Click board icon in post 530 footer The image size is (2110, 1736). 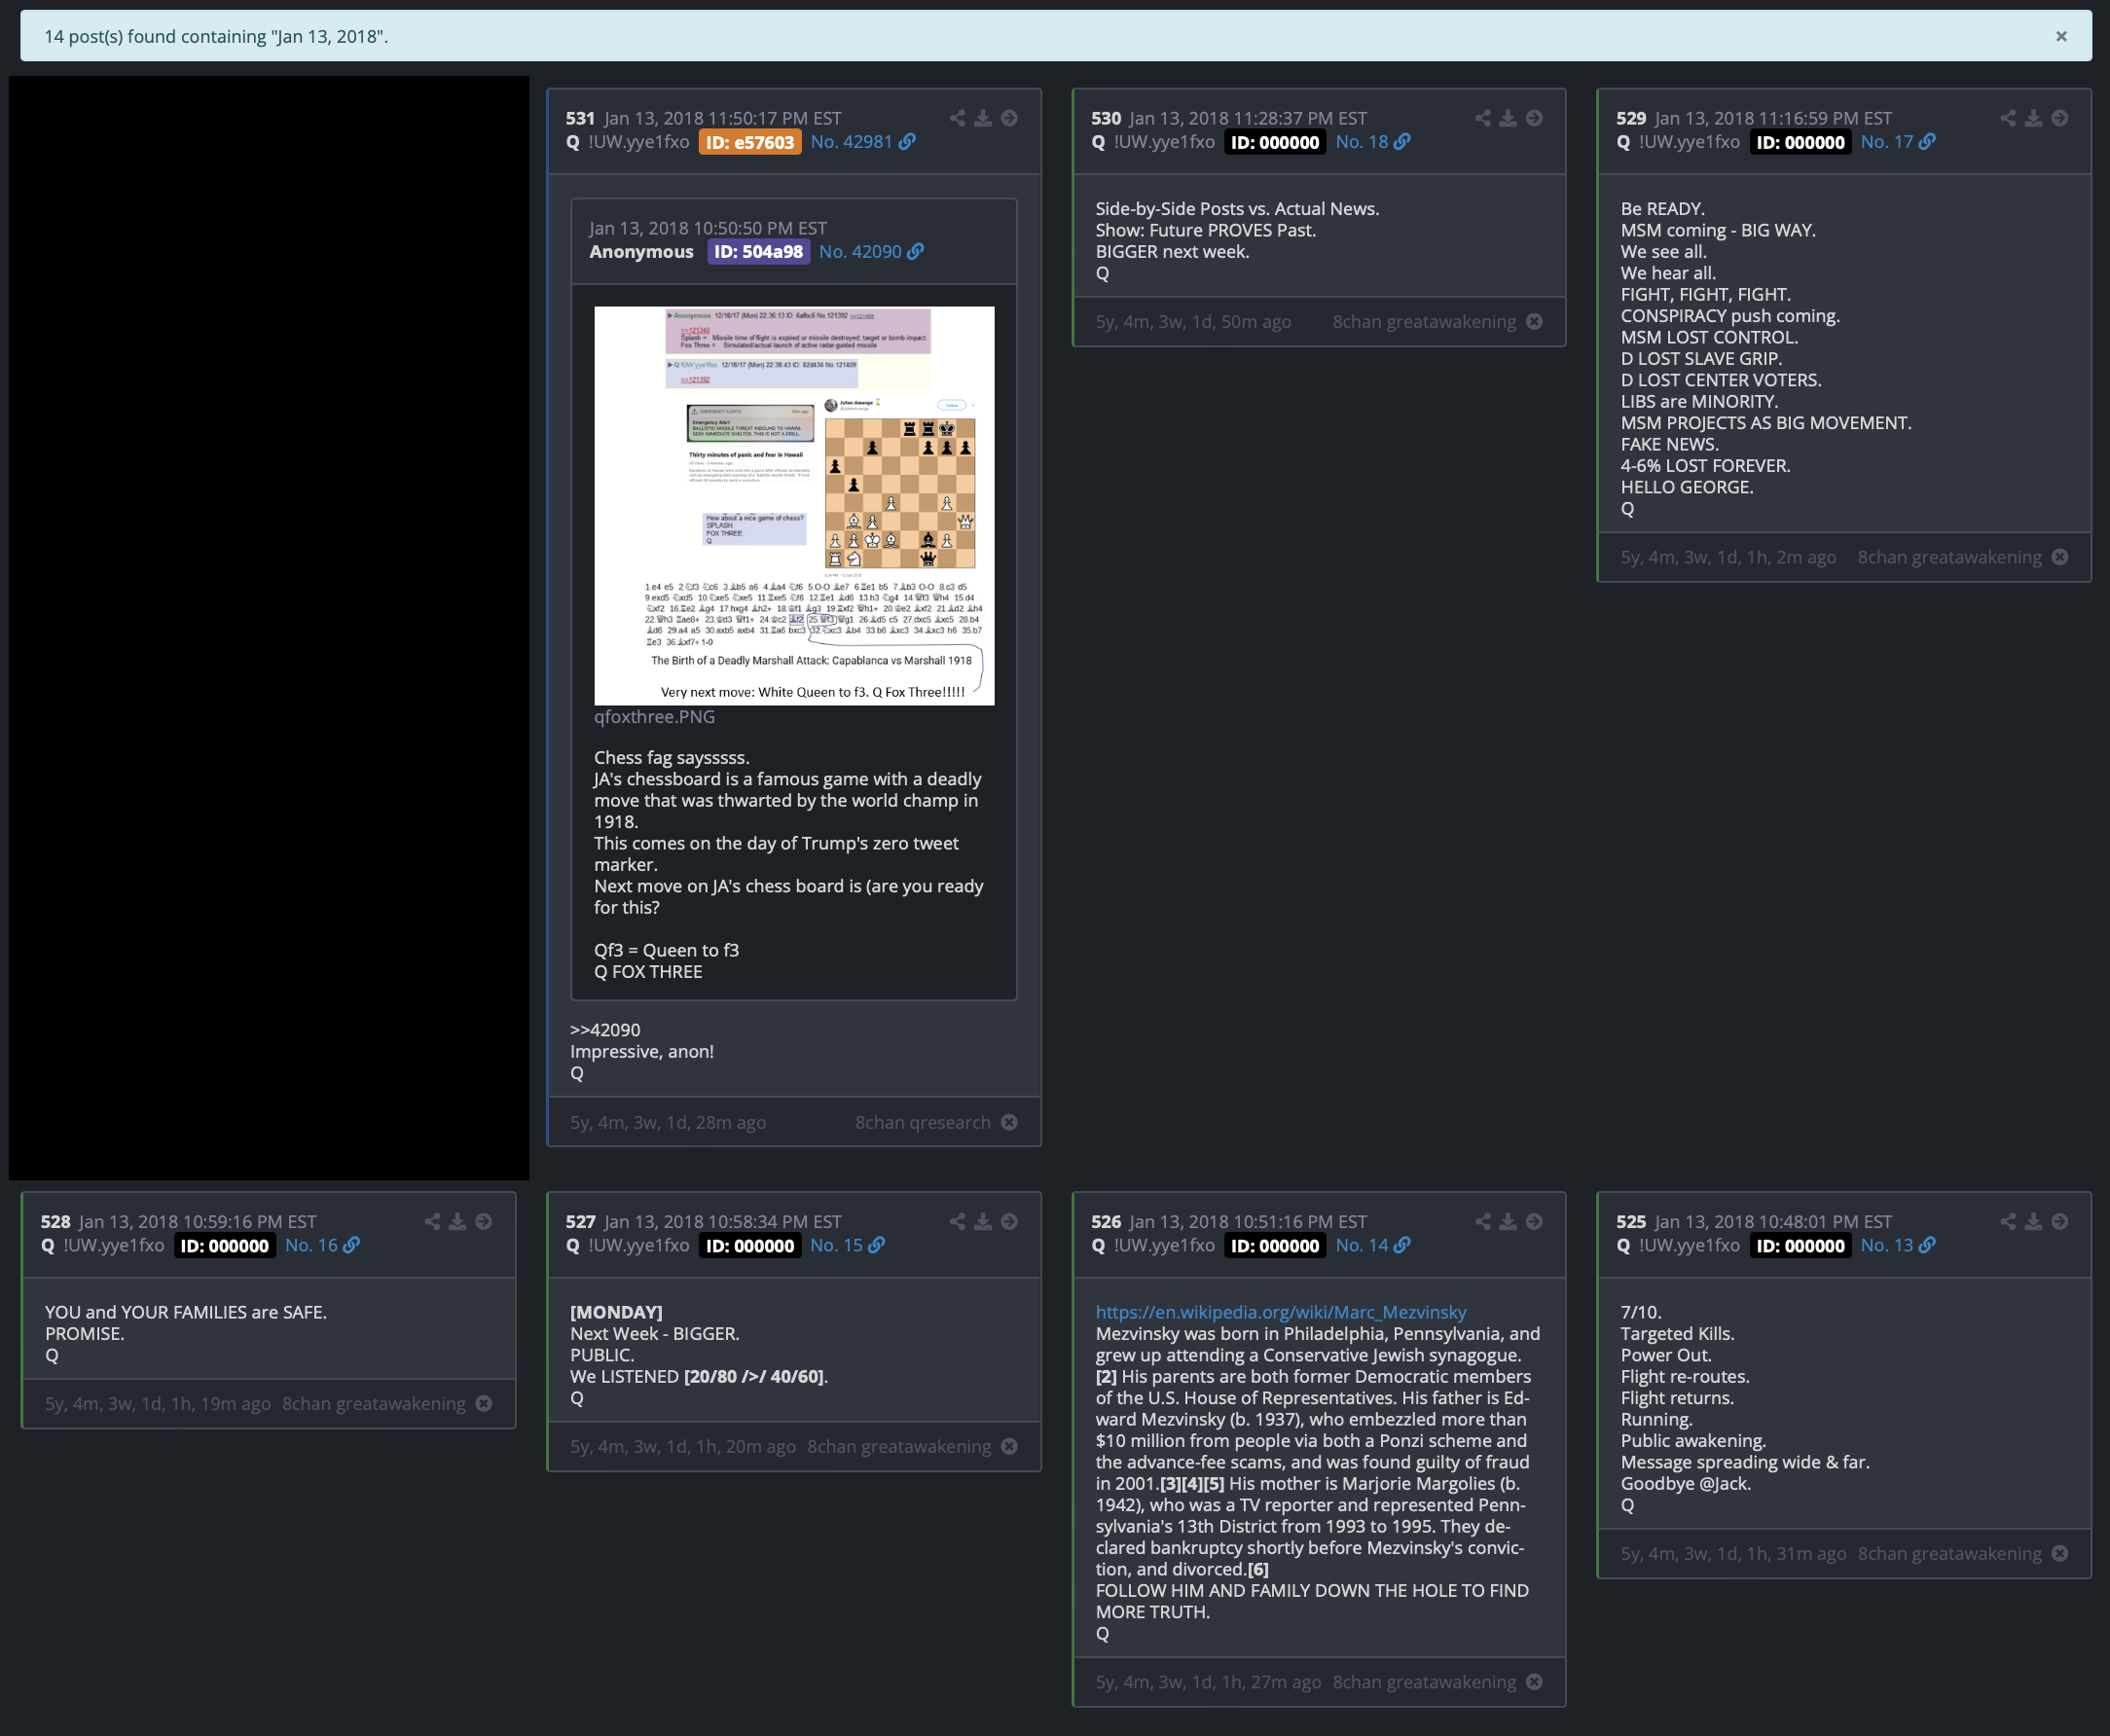[1534, 321]
